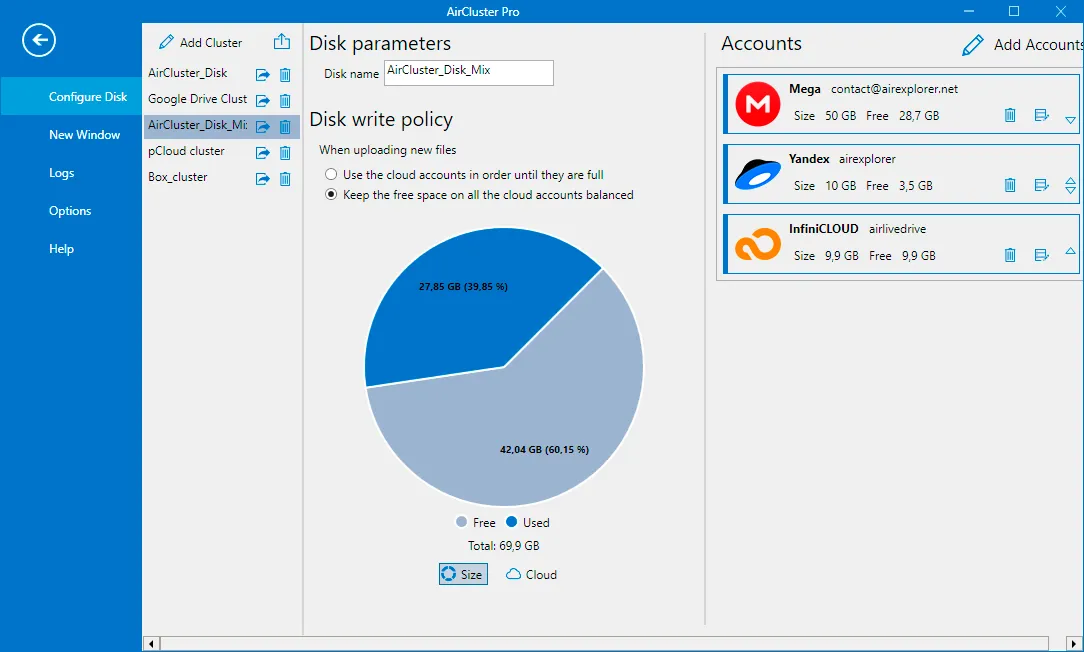Click the edit list icon for Mega
Viewport: 1084px width, 652px height.
click(1041, 115)
